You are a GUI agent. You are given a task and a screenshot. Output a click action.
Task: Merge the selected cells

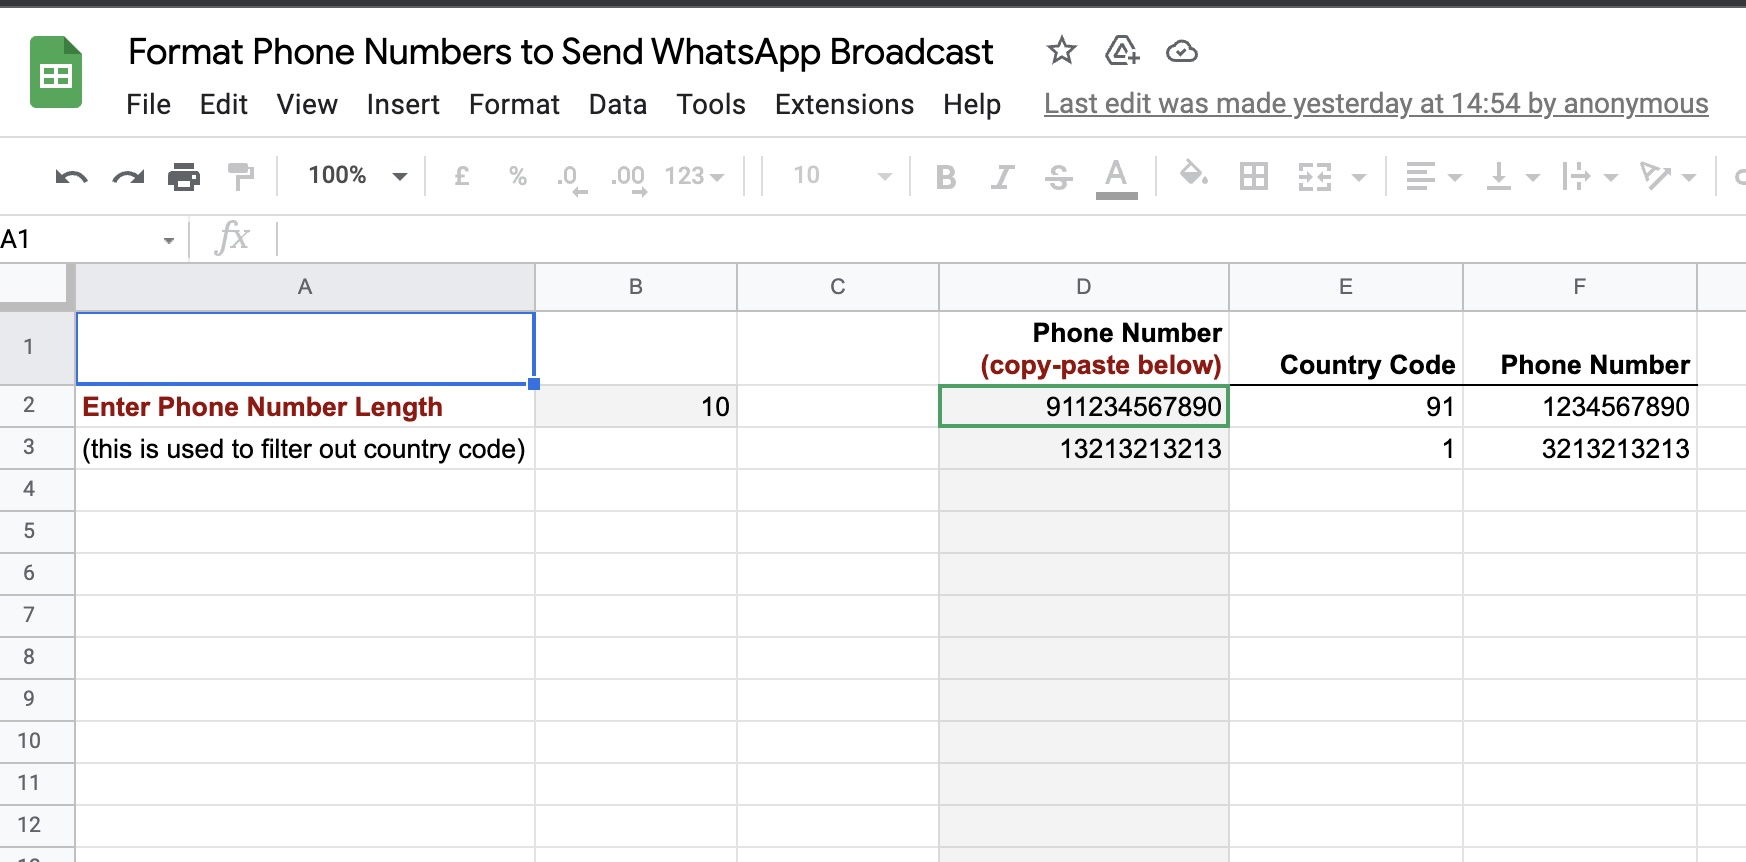click(1315, 177)
